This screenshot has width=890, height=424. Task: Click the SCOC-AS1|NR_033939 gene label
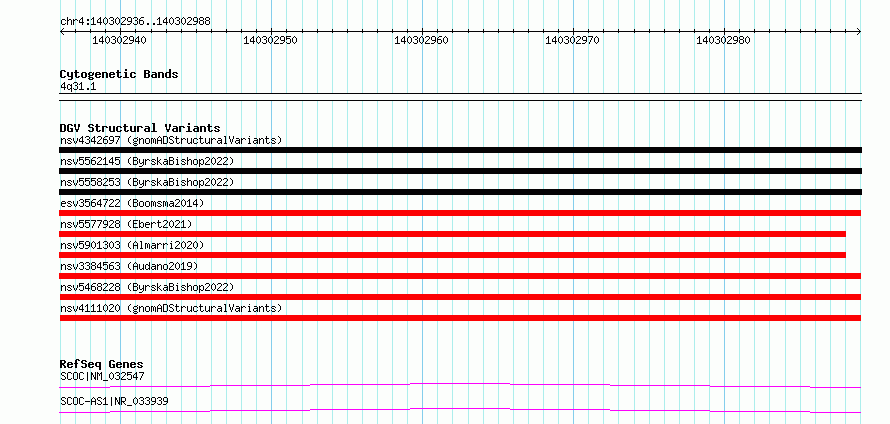click(x=114, y=401)
